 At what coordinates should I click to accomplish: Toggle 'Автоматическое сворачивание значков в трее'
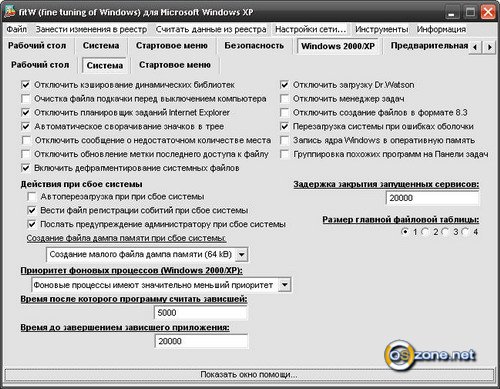26,126
